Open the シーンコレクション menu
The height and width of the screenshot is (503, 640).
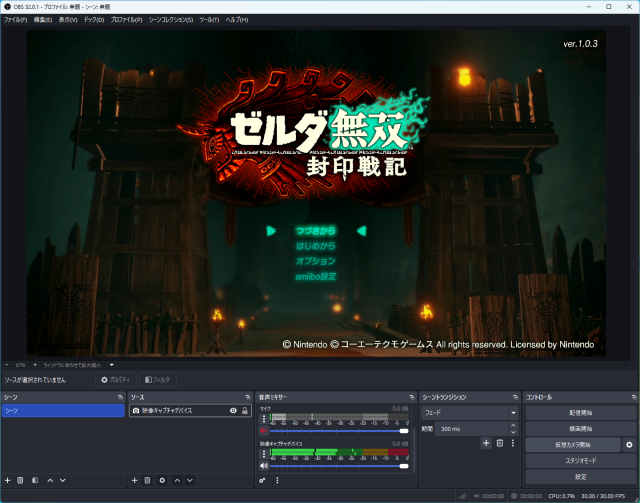click(171, 20)
